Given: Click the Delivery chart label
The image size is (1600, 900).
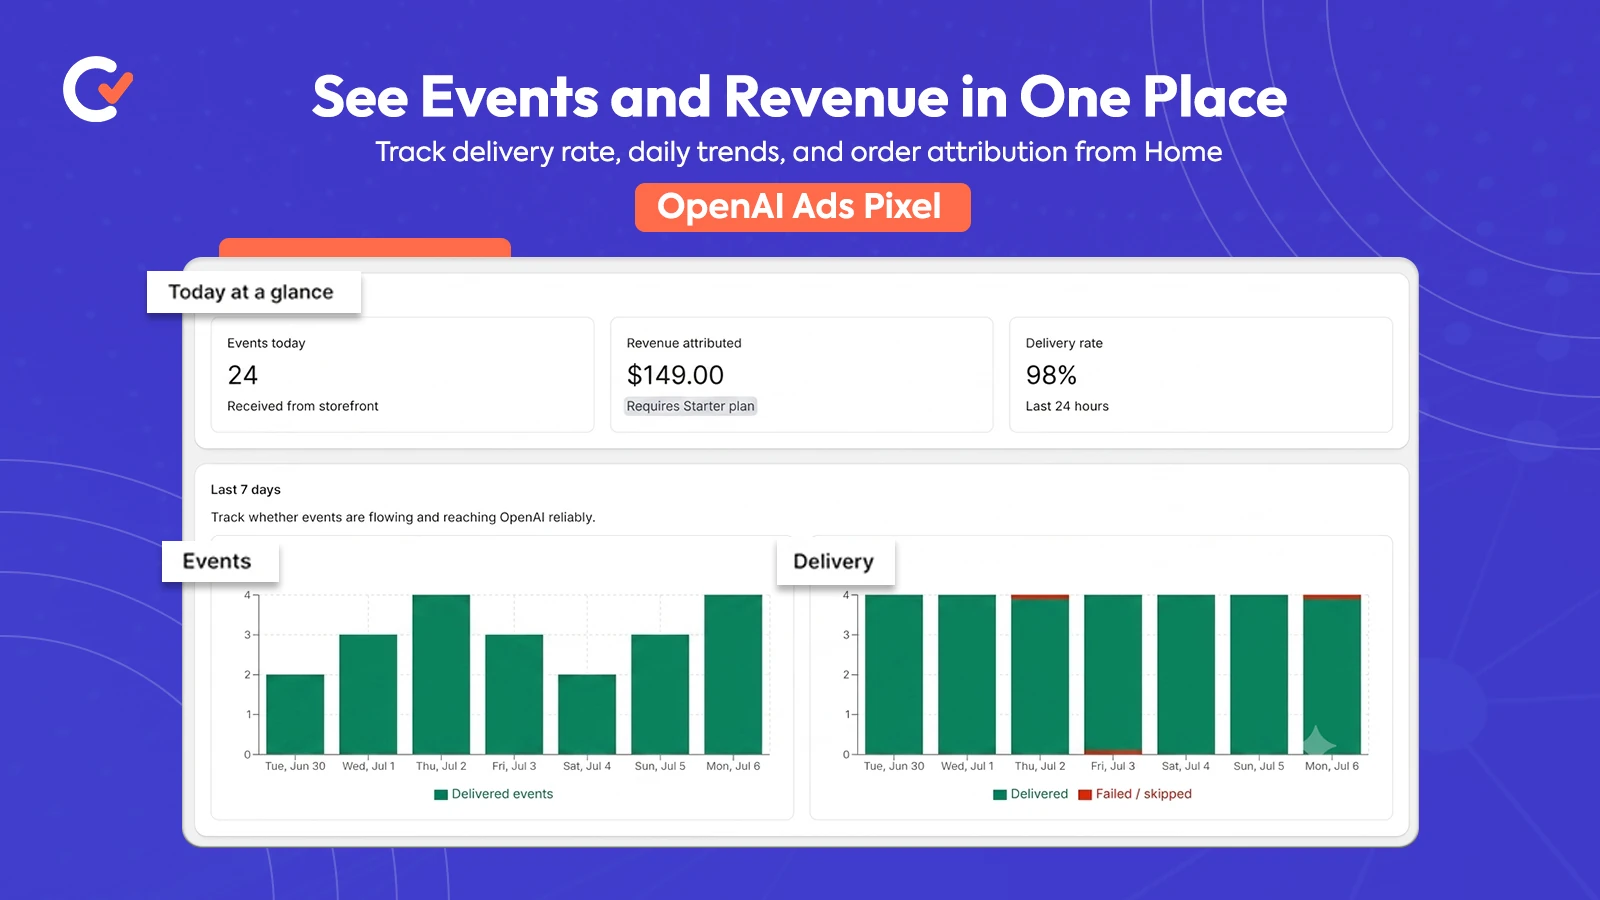Looking at the screenshot, I should [x=835, y=562].
